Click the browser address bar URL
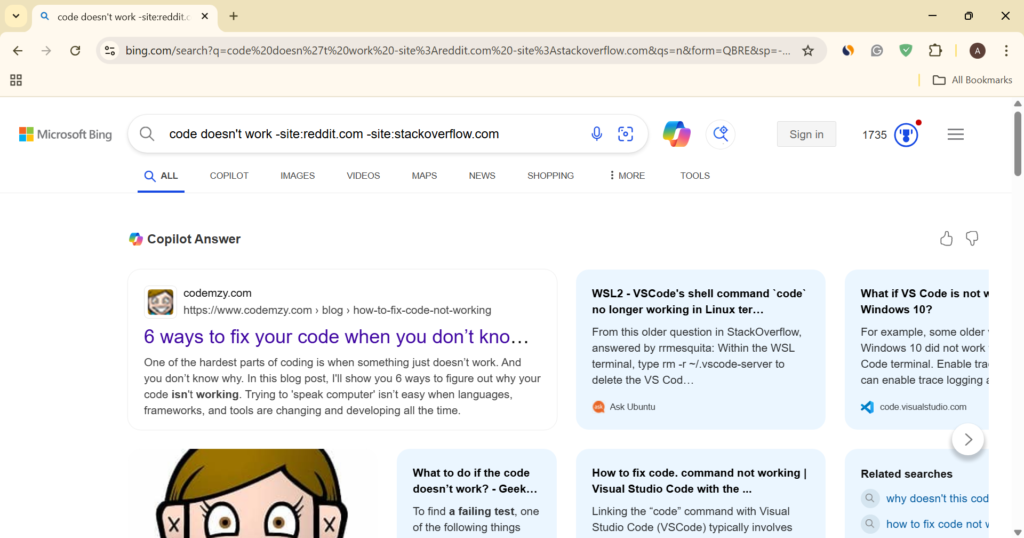Viewport: 1024px width, 538px height. [x=457, y=50]
